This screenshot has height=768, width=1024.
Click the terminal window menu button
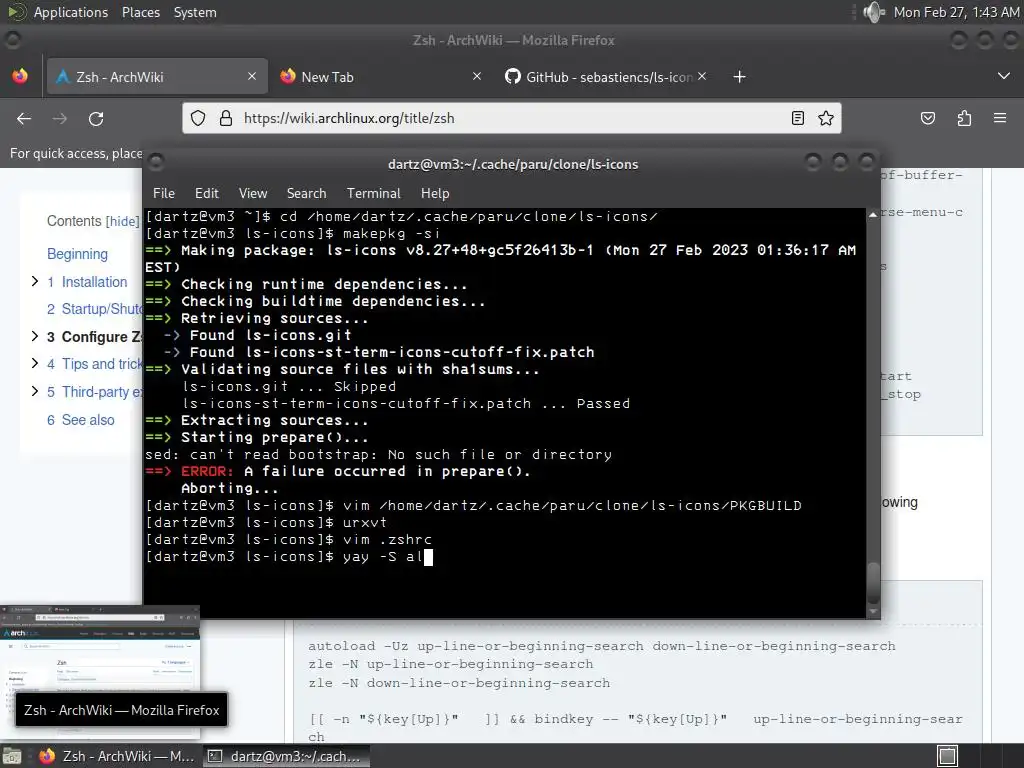(x=156, y=162)
